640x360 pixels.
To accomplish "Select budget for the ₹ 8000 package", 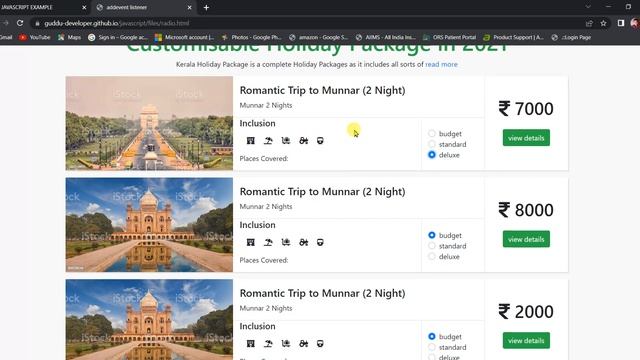I will point(432,235).
